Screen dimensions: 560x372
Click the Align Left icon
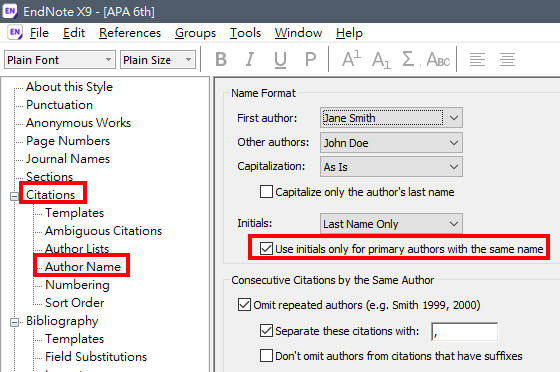pyautogui.click(x=477, y=60)
